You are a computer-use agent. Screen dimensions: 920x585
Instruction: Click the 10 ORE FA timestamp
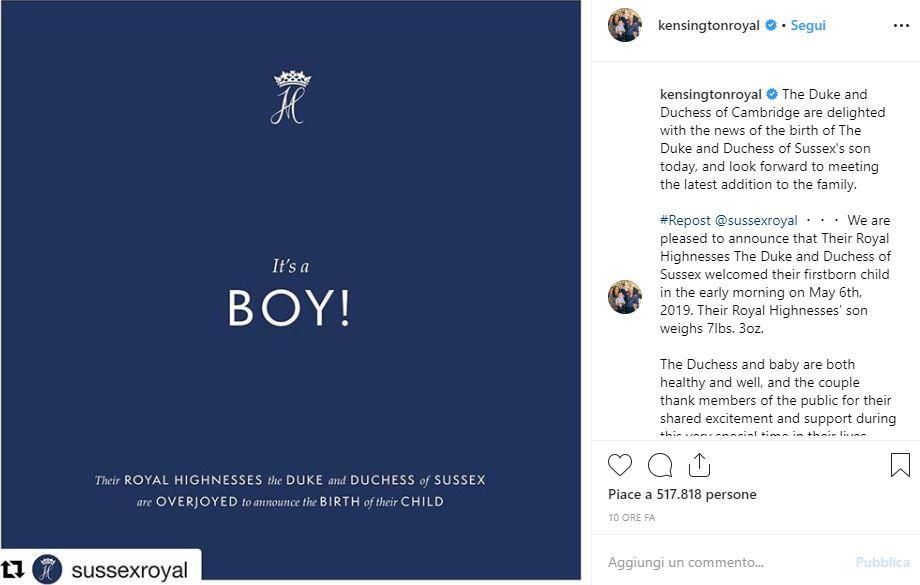(634, 516)
